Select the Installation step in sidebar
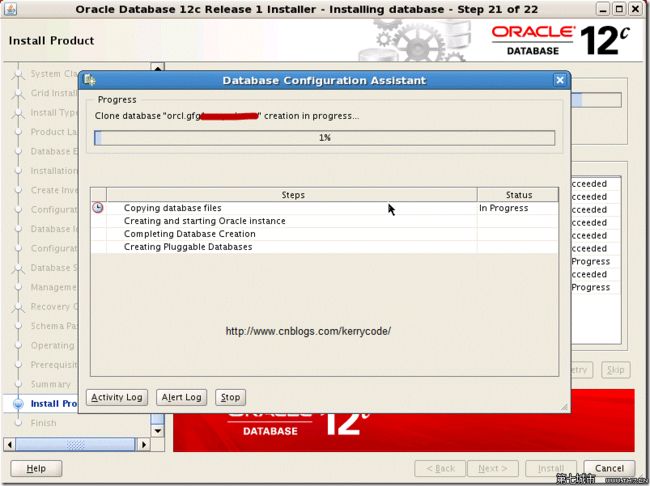This screenshot has height=486, width=650. point(54,170)
